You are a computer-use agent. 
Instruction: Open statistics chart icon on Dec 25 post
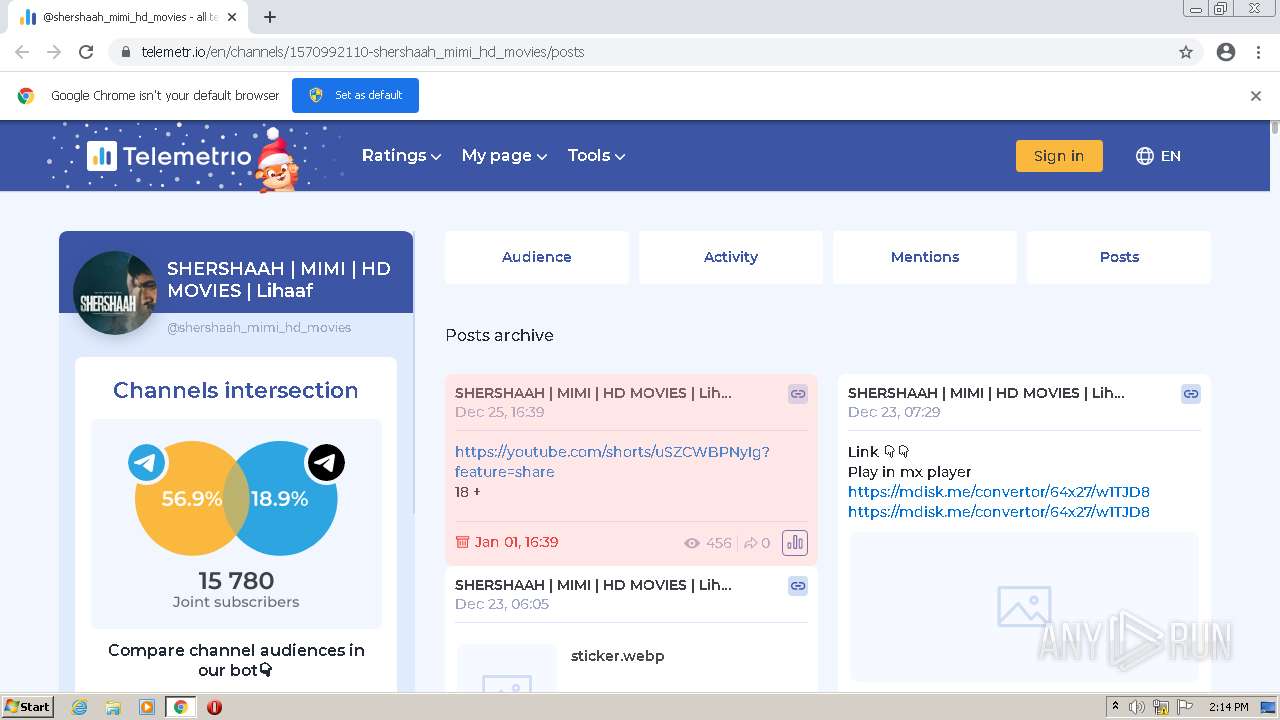pos(795,543)
